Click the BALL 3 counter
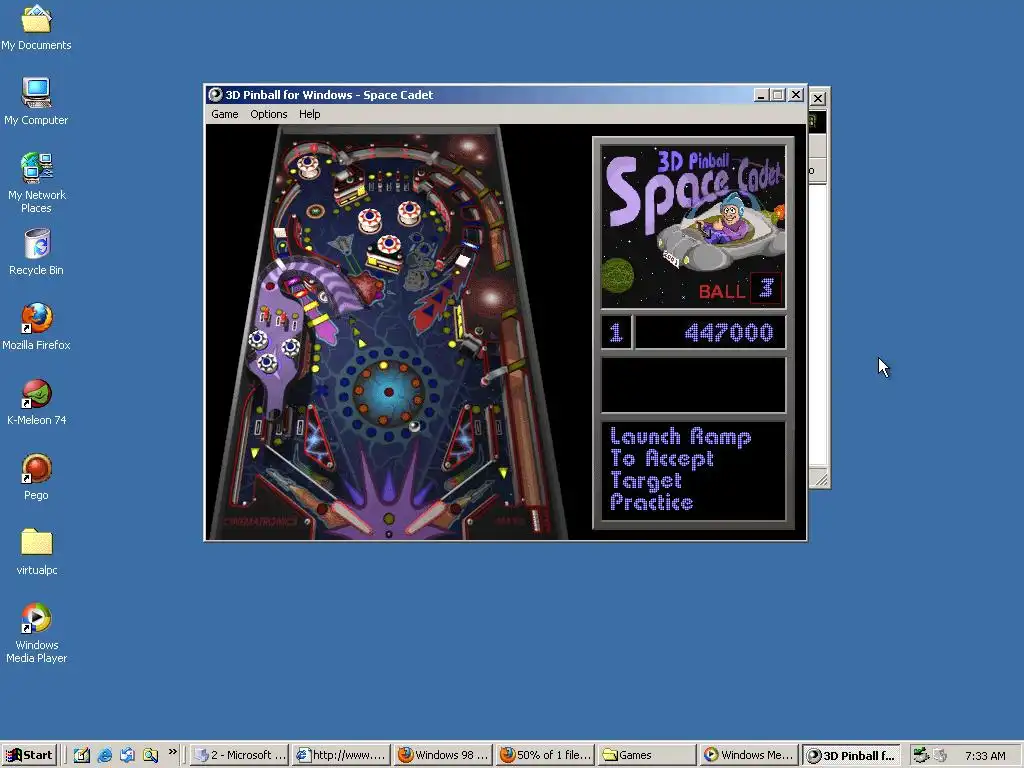Image resolution: width=1024 pixels, height=768 pixels. [x=740, y=289]
